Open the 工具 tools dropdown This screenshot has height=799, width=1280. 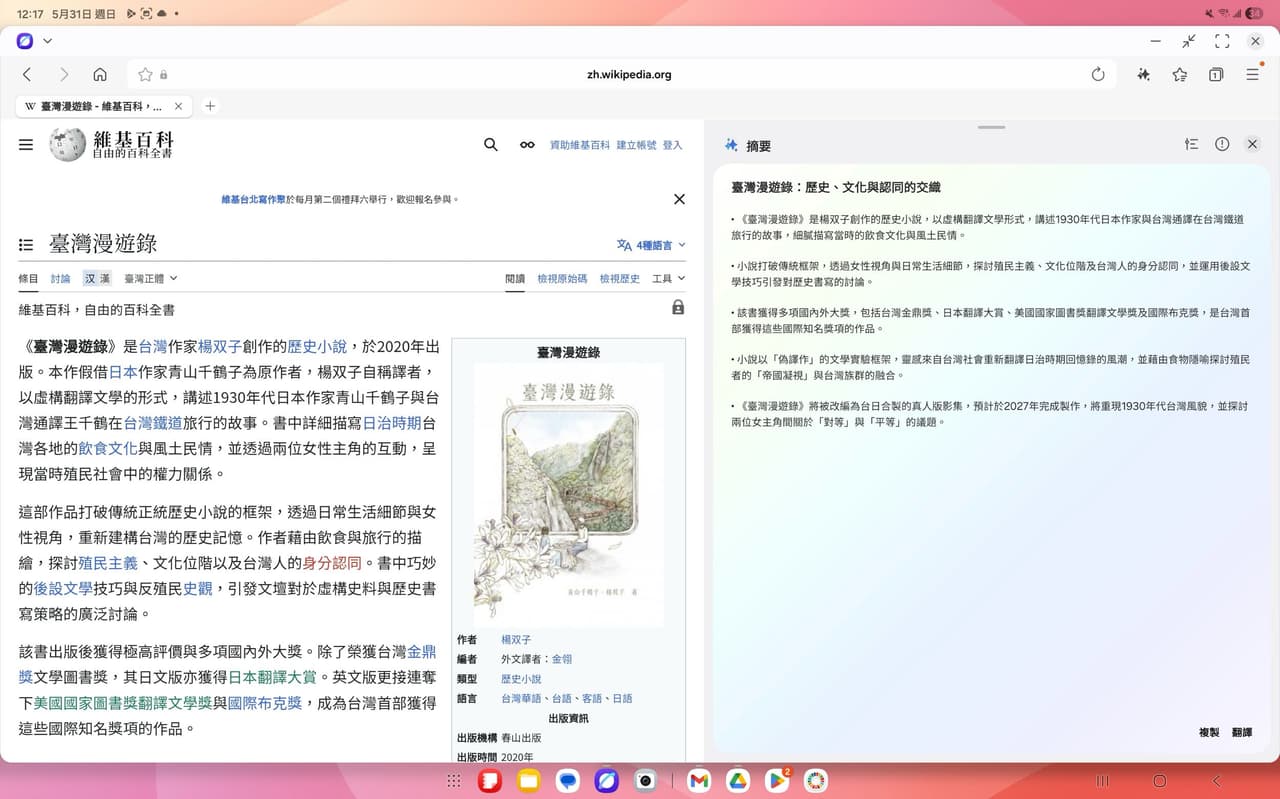[x=668, y=278]
